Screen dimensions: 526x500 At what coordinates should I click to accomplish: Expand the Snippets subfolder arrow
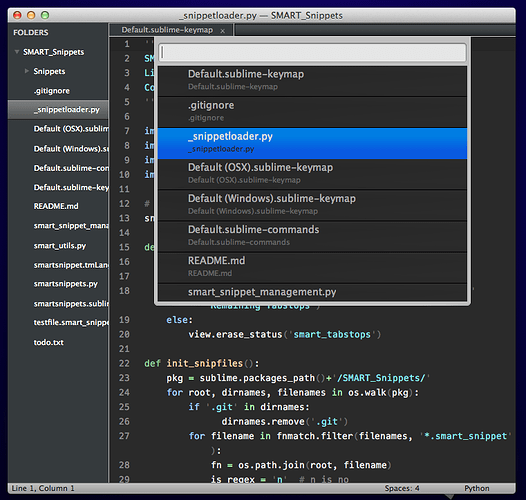tap(27, 71)
